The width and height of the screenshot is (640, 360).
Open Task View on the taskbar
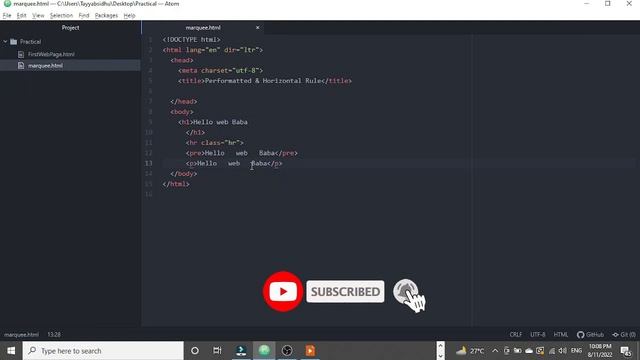coord(217,351)
